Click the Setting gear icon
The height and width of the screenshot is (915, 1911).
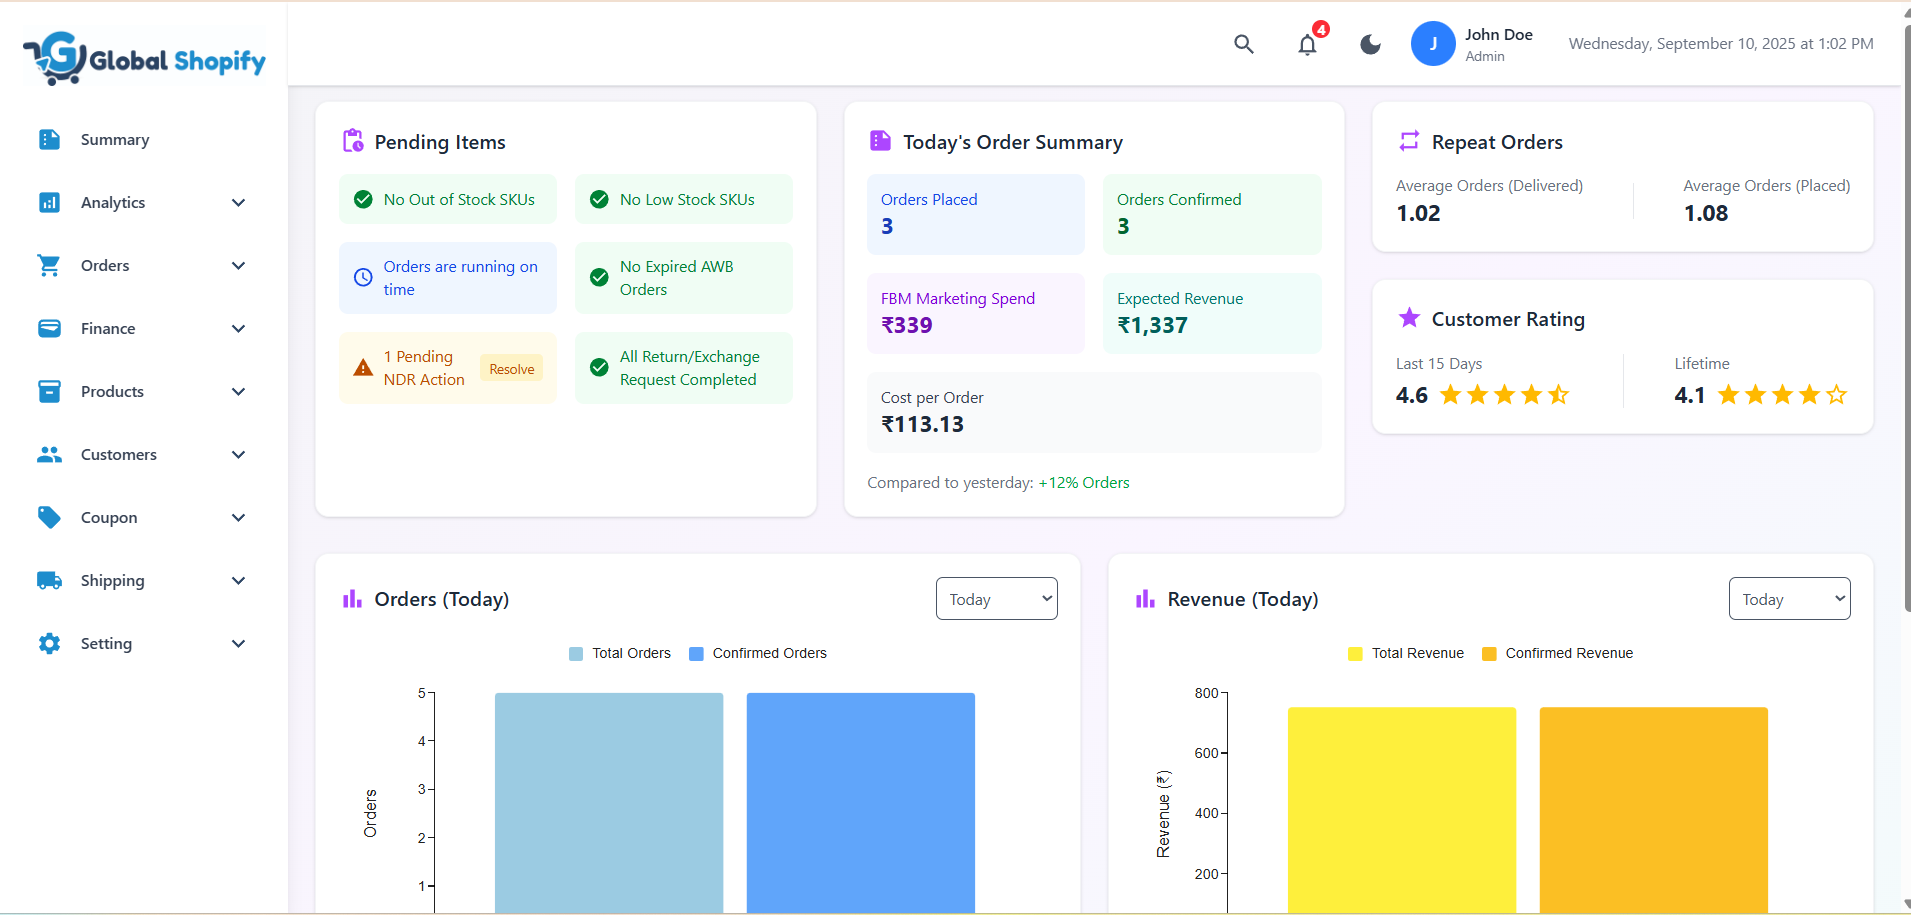point(49,643)
